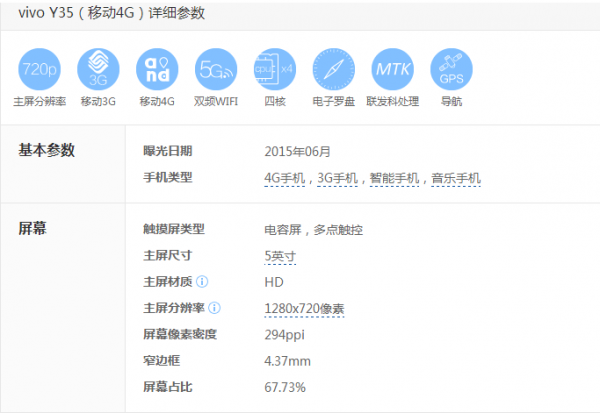This screenshot has width=600, height=413.
Task: Click the 主屏分辨率 caption under 720p icon
Action: tap(39, 101)
